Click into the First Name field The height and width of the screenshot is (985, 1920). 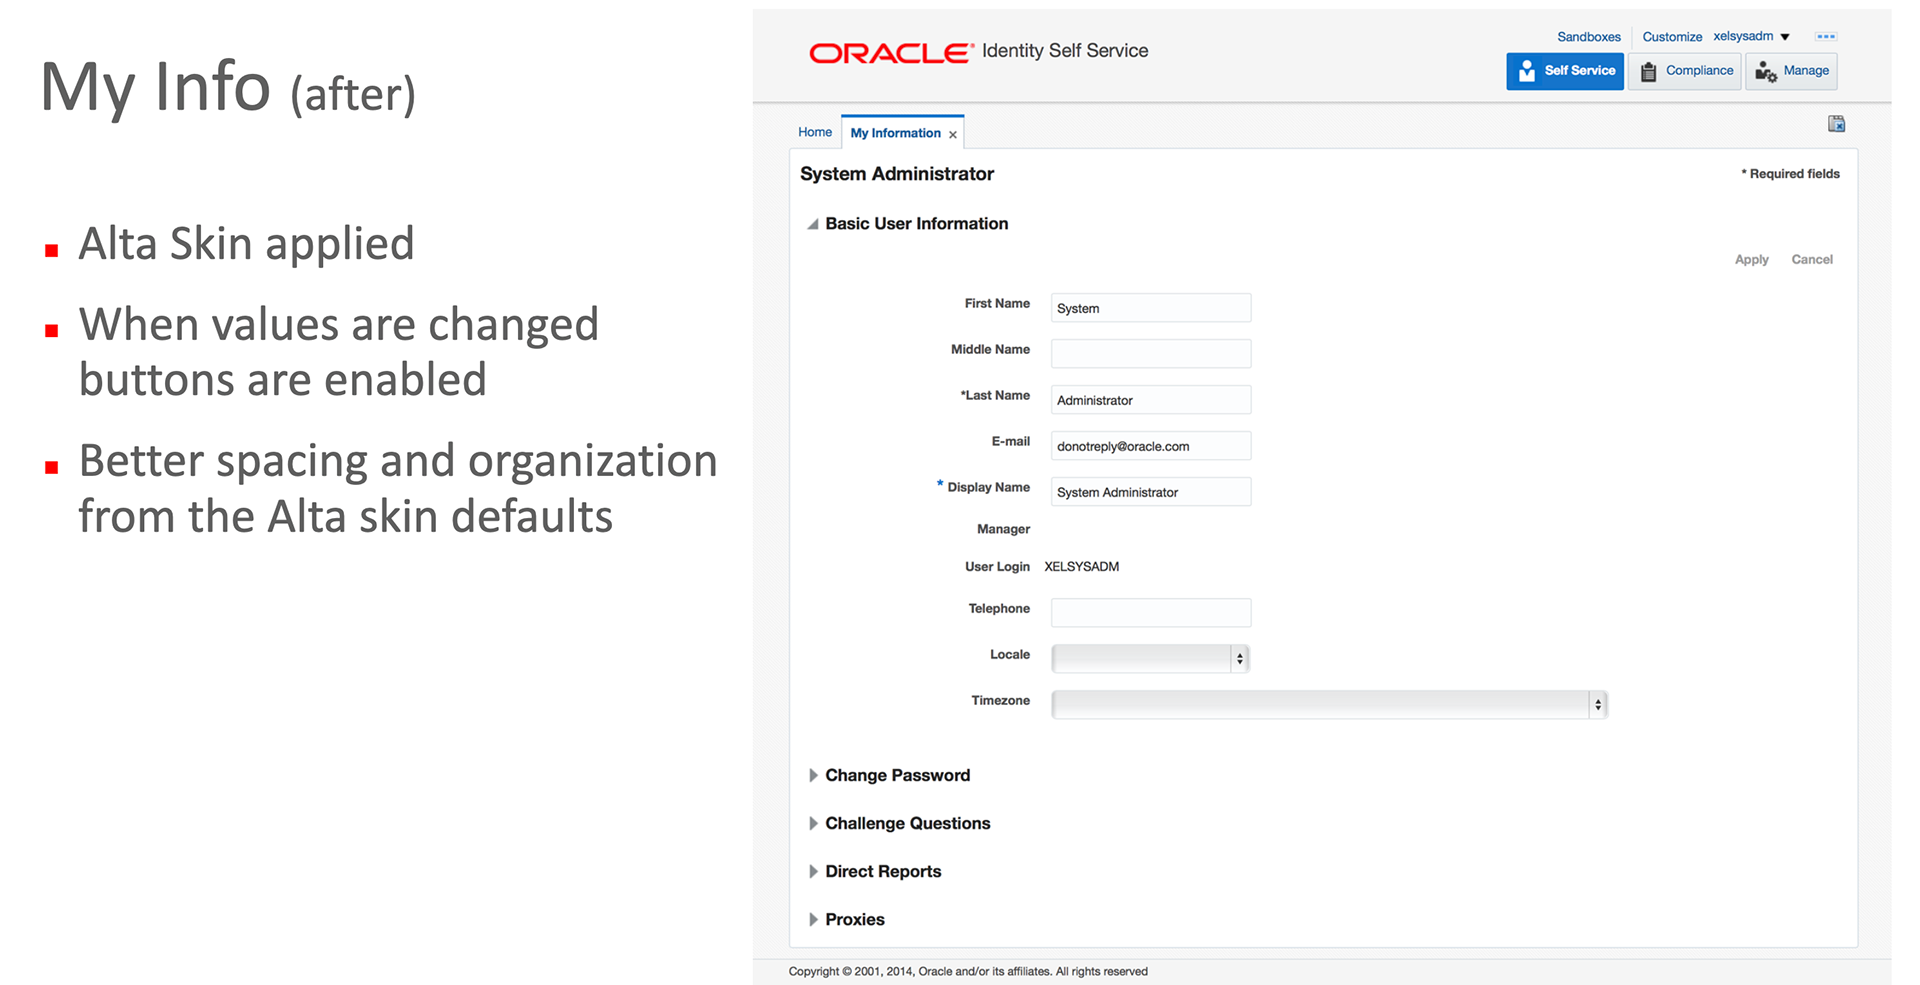(x=1151, y=308)
